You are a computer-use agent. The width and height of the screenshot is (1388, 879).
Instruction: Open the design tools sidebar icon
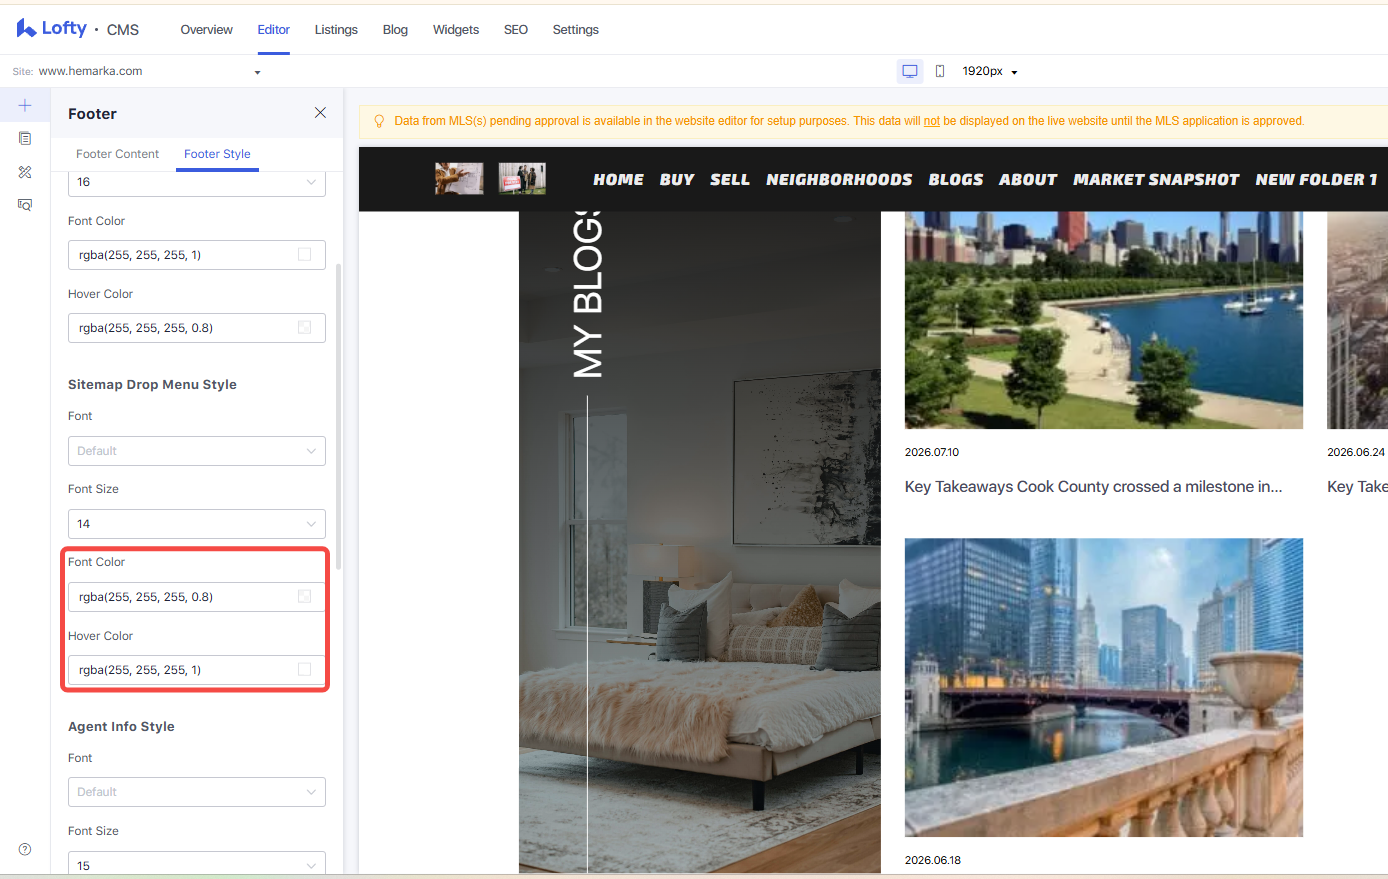coord(25,172)
